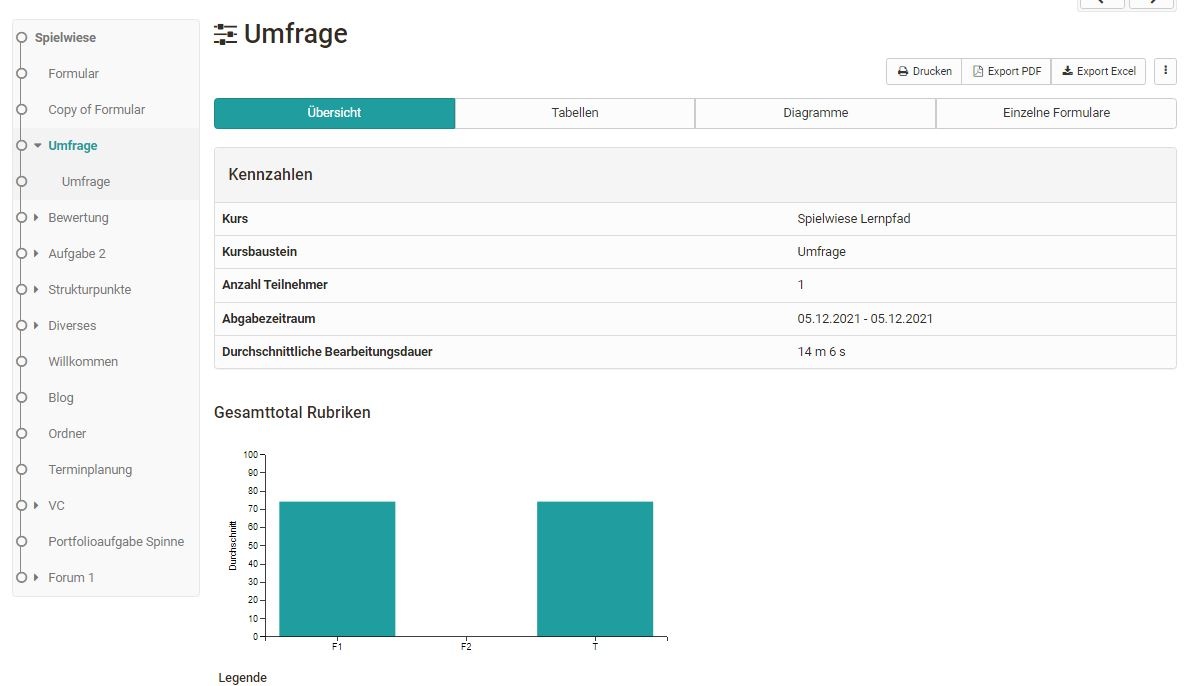Click the circle node icon beside Spielwiese
1195x686 pixels.
(21, 37)
